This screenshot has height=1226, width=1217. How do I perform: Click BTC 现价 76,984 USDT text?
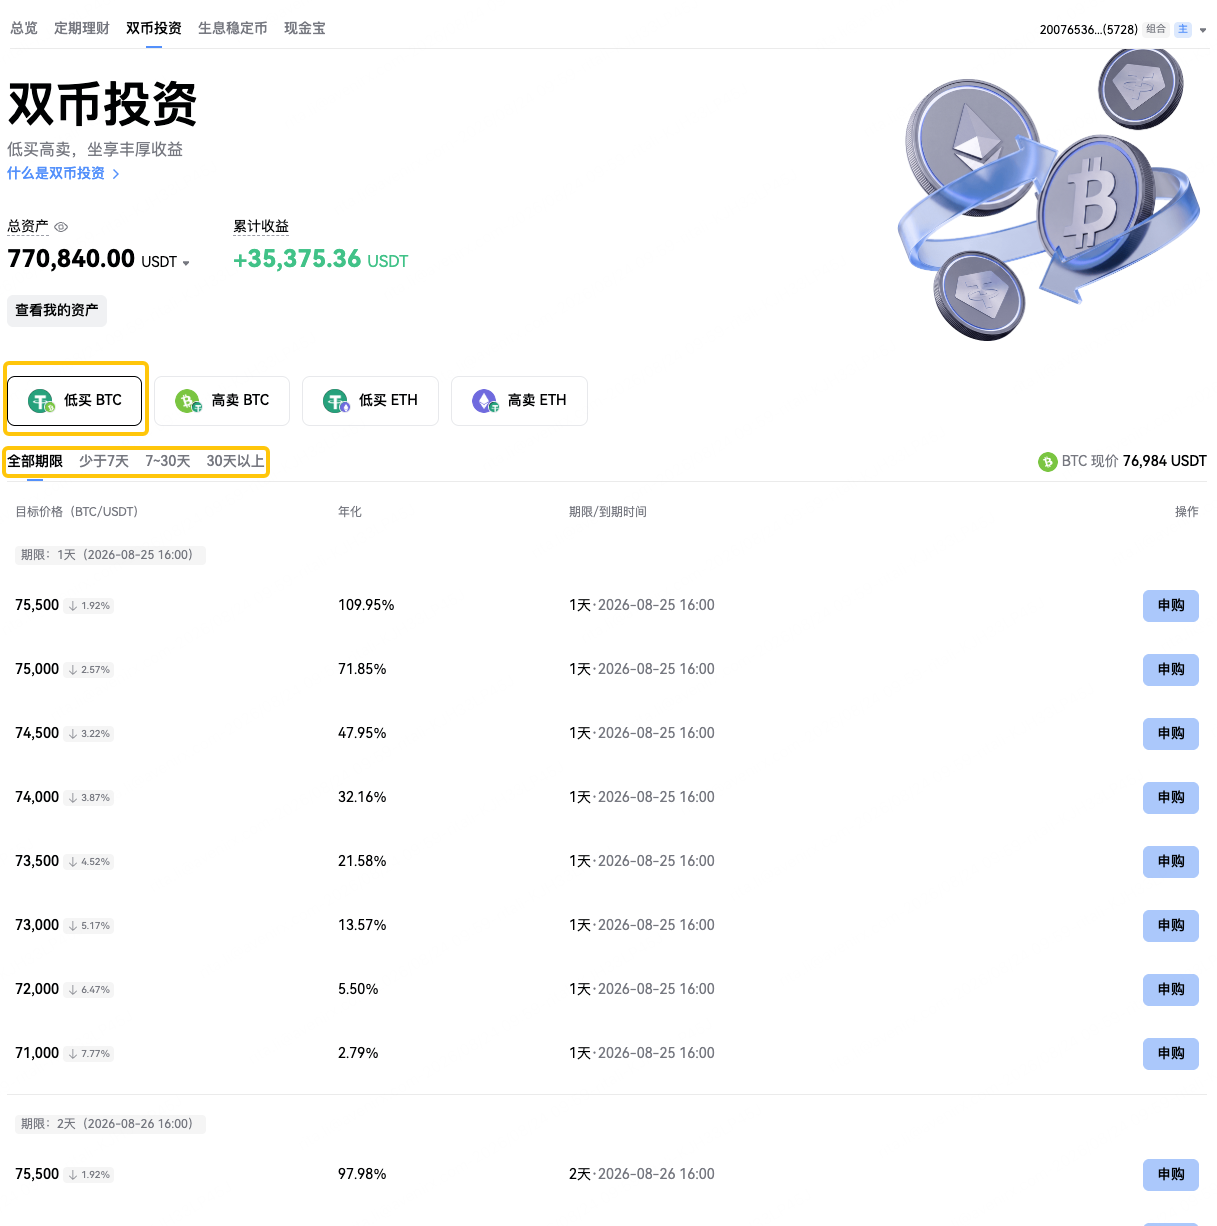click(x=1134, y=461)
